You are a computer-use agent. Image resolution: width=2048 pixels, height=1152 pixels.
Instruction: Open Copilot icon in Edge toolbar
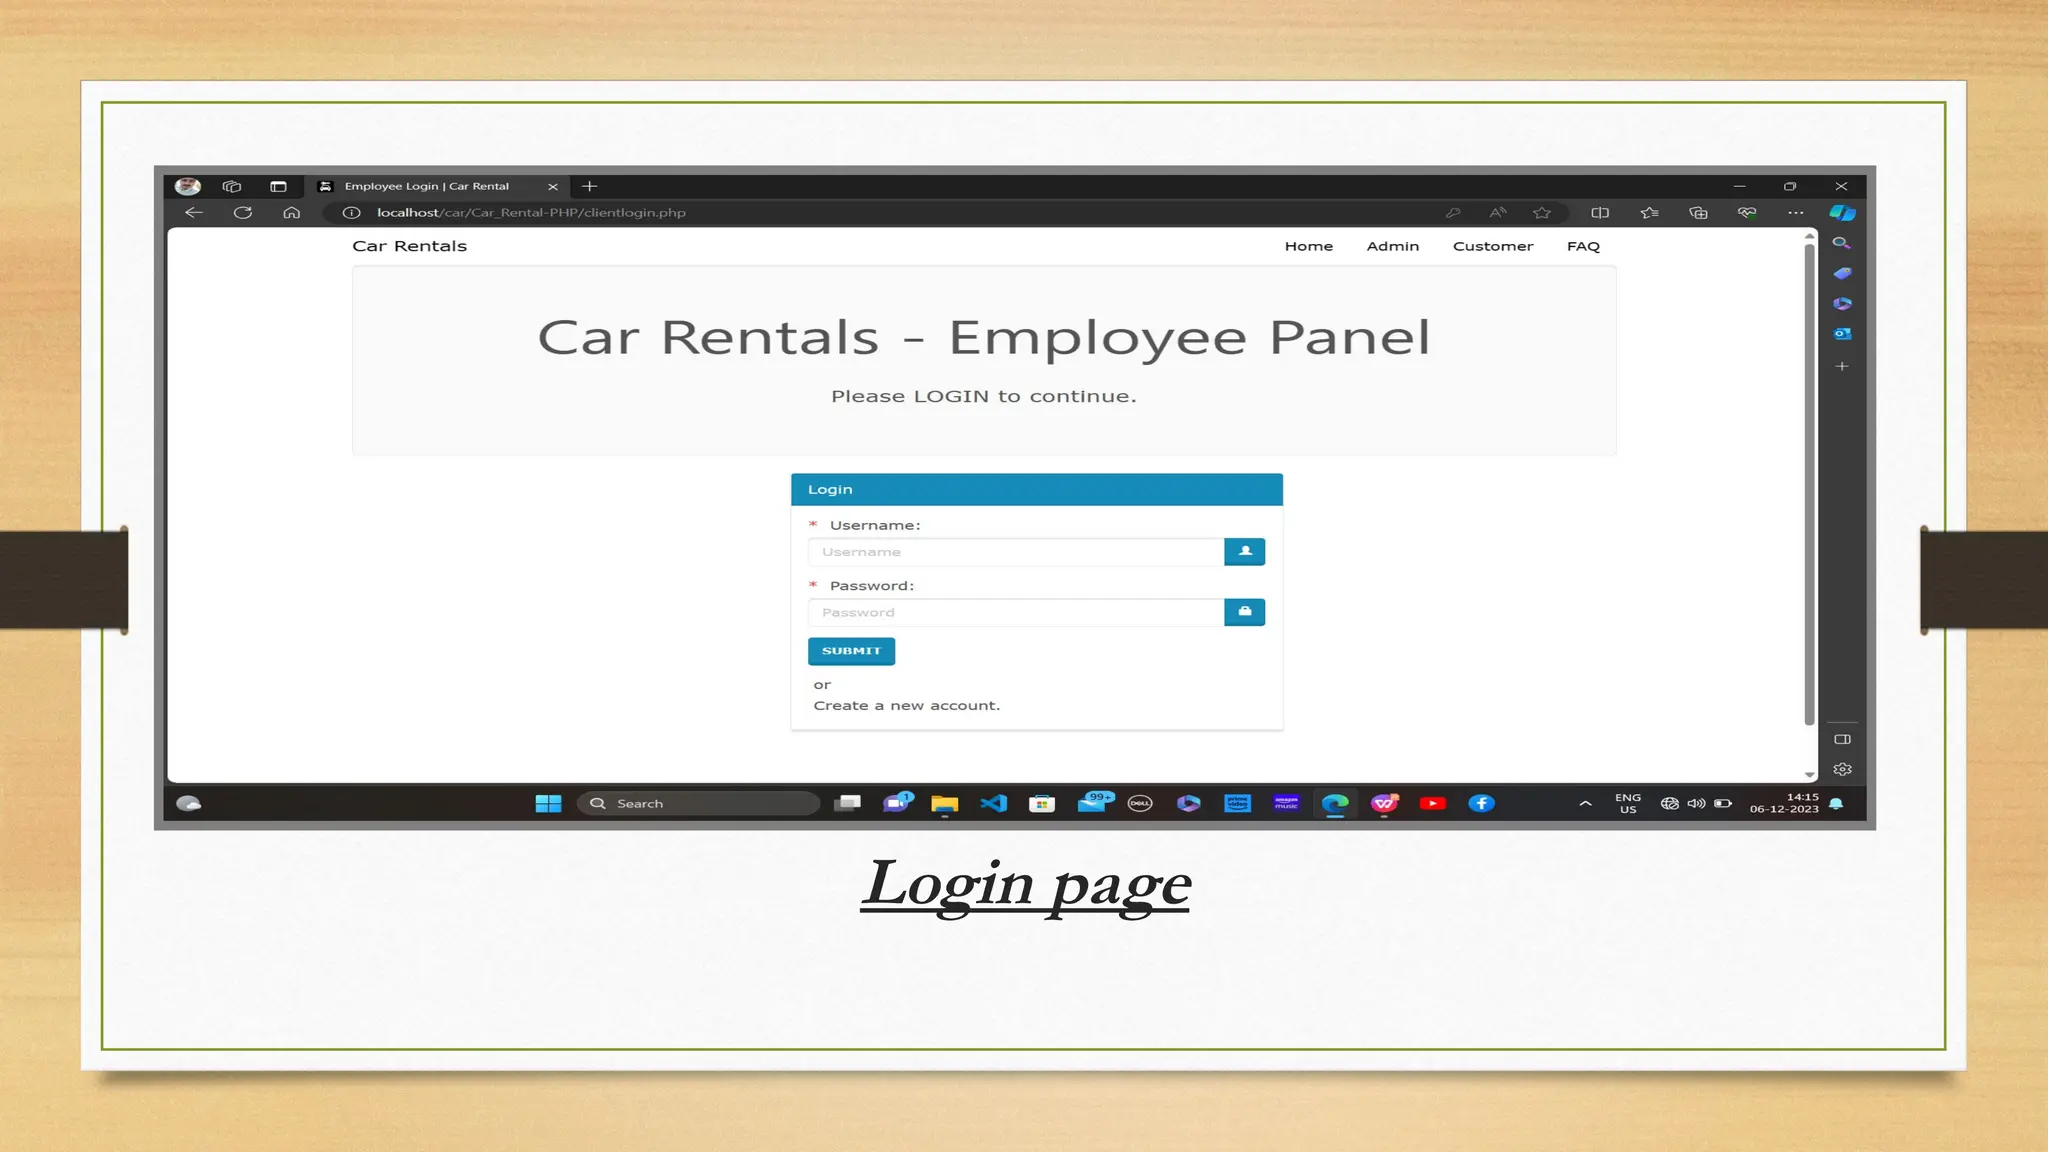[x=1842, y=213]
